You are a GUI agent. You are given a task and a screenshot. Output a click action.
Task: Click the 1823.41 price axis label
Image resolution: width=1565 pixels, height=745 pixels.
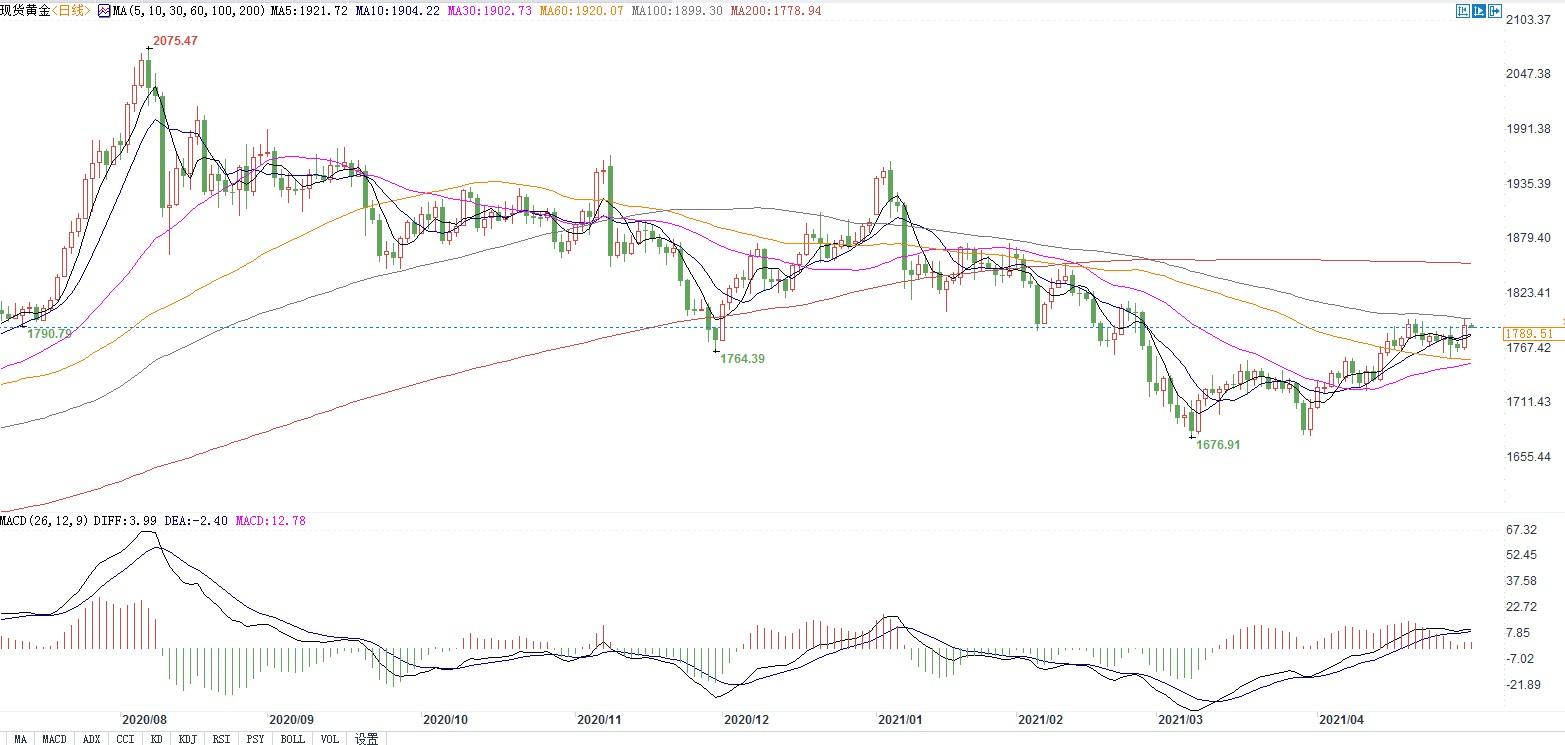click(1529, 293)
